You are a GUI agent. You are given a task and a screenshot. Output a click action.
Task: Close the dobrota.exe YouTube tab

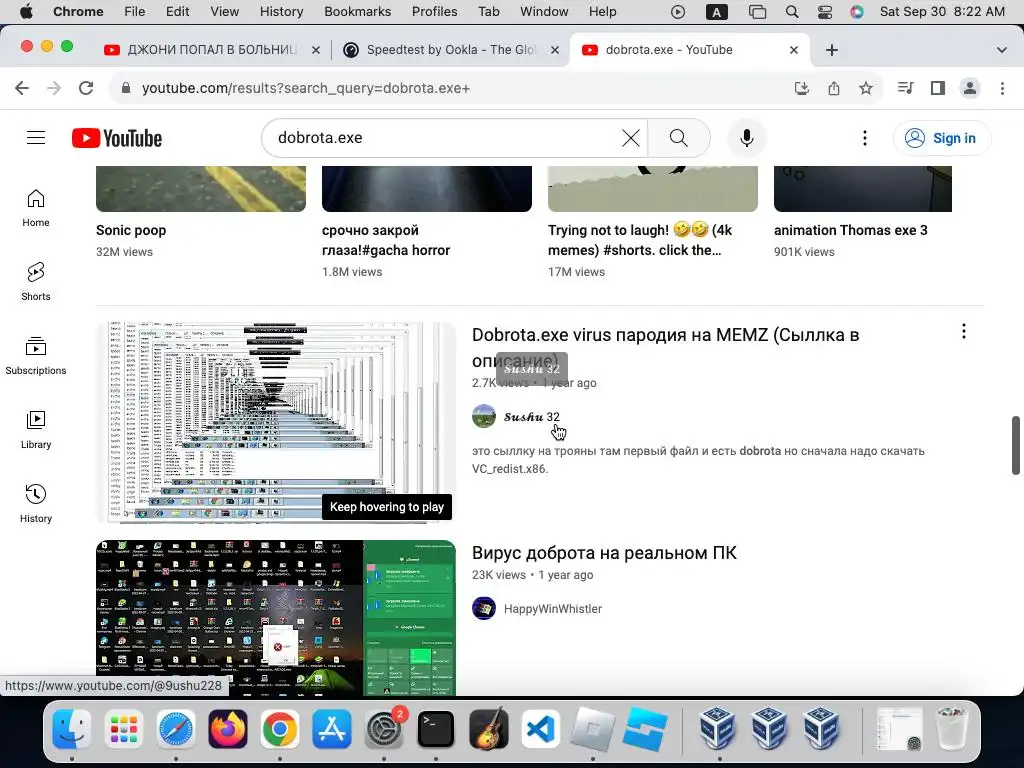(793, 50)
